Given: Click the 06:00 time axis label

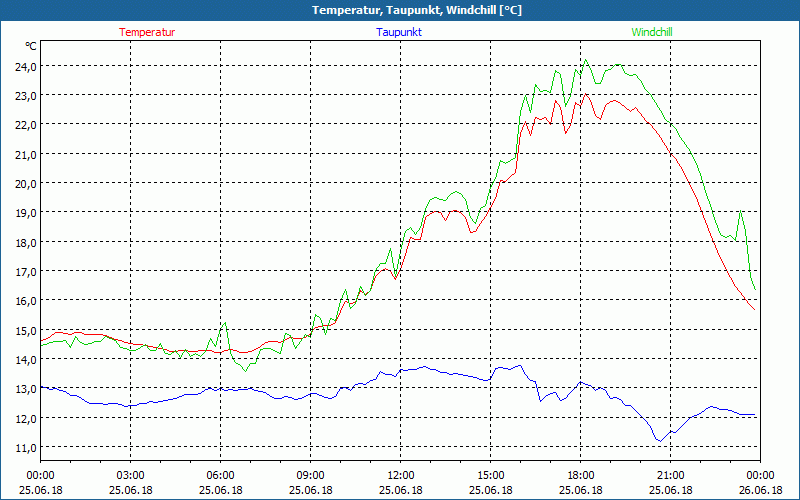Looking at the screenshot, I should [x=220, y=476].
